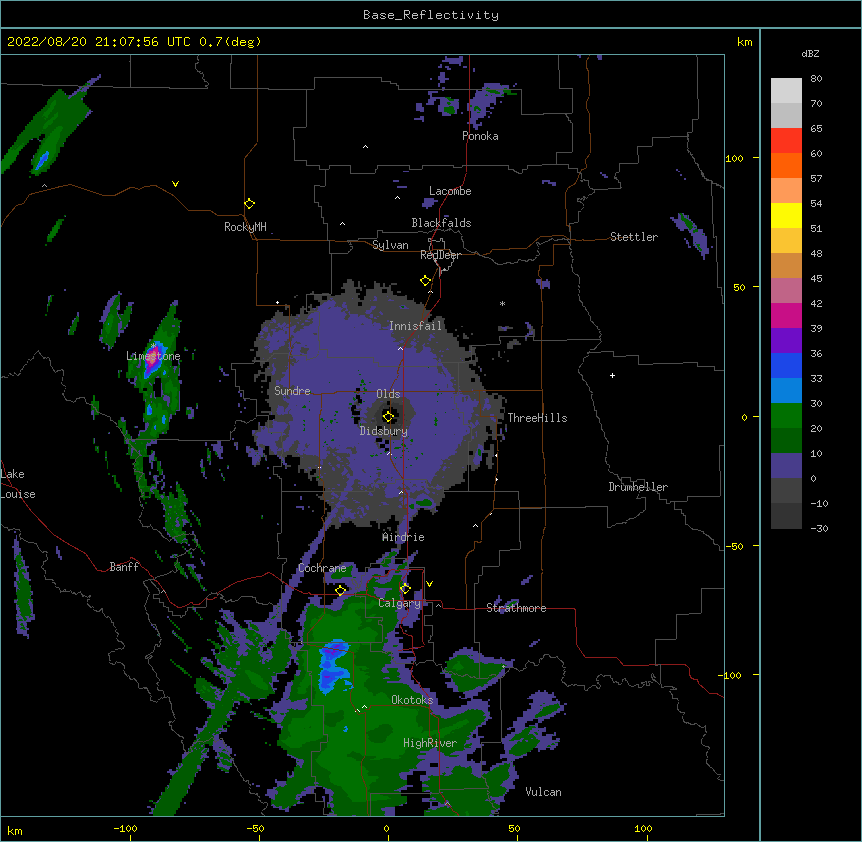Image resolution: width=862 pixels, height=842 pixels.
Task: Select the purple-slate swatch between 0 and 10 dBZ
Action: coord(786,466)
